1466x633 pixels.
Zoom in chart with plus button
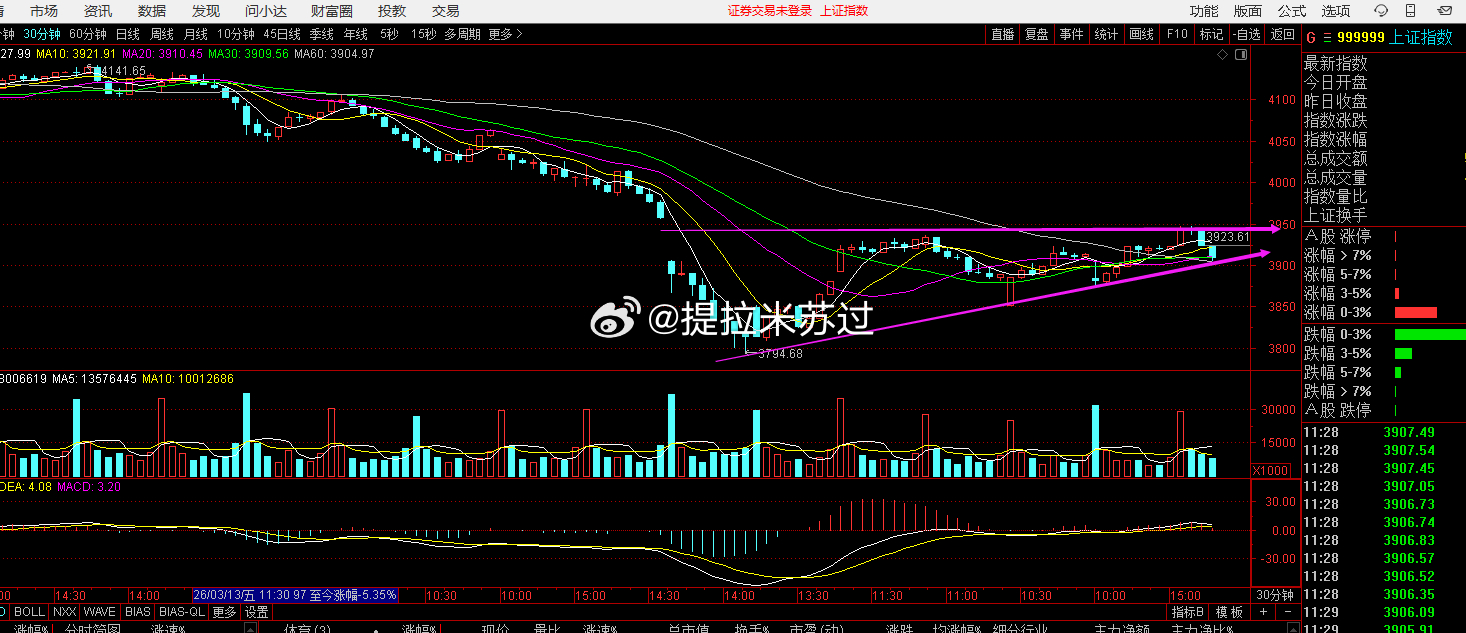pyautogui.click(x=1263, y=611)
